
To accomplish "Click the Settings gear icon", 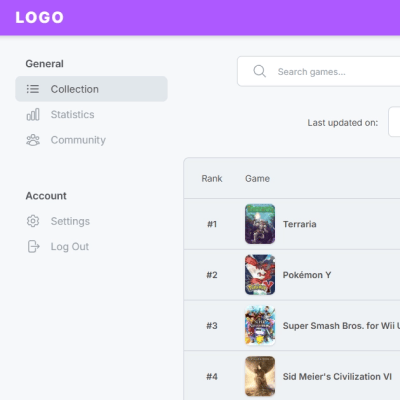I will pyautogui.click(x=33, y=221).
